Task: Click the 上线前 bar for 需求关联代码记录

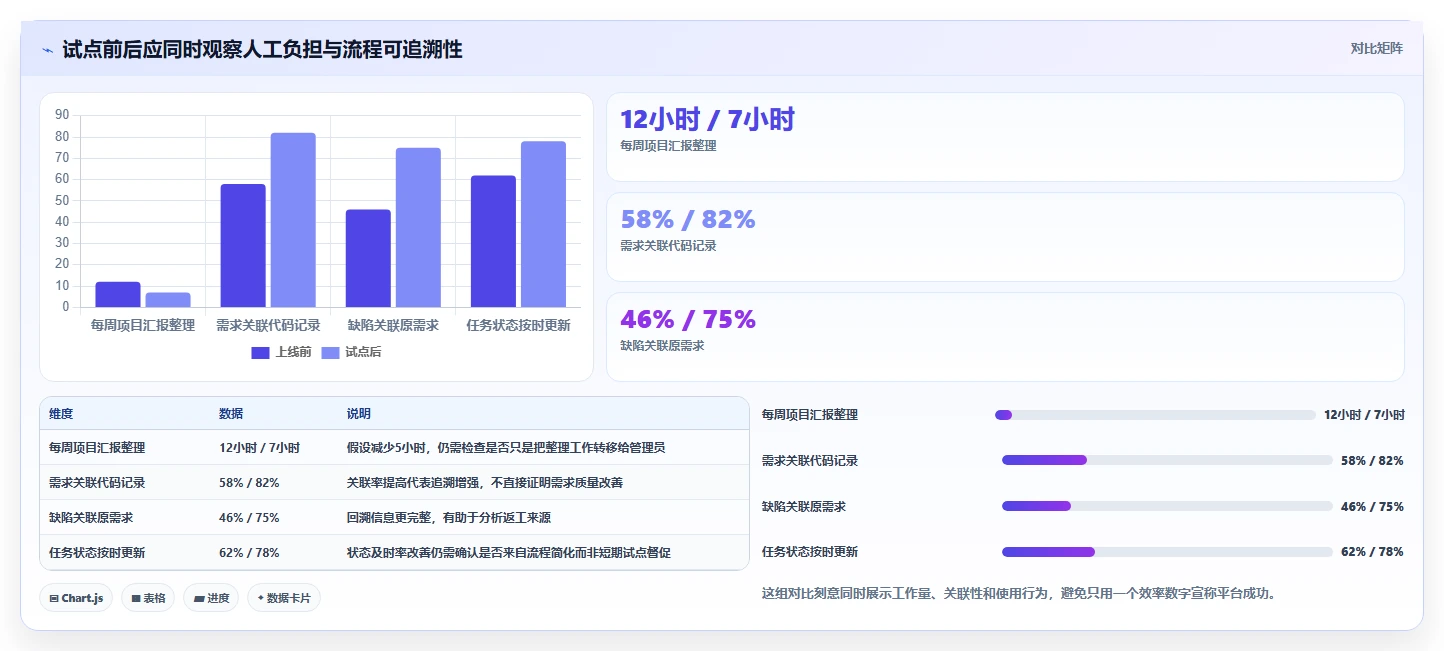Action: 243,246
